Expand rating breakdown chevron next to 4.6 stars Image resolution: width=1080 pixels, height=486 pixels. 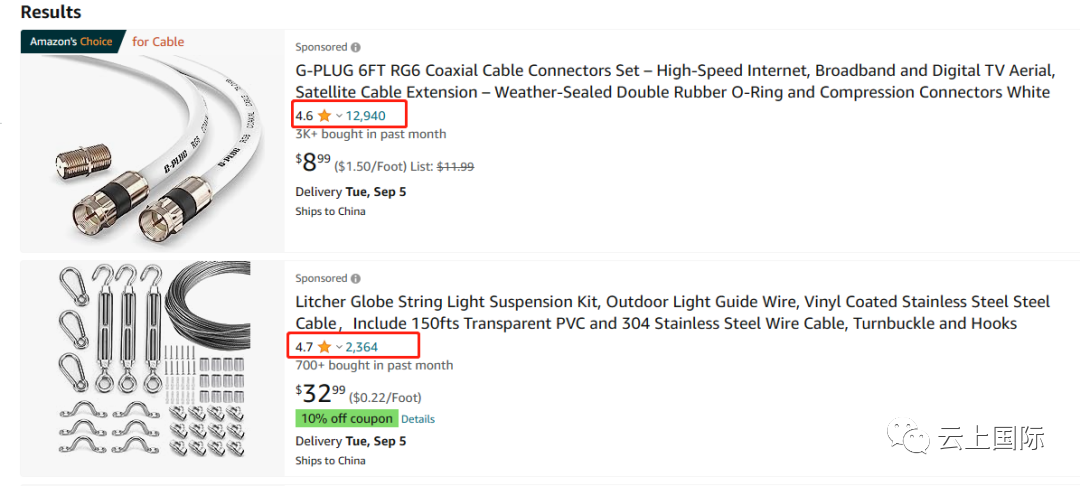pos(339,116)
